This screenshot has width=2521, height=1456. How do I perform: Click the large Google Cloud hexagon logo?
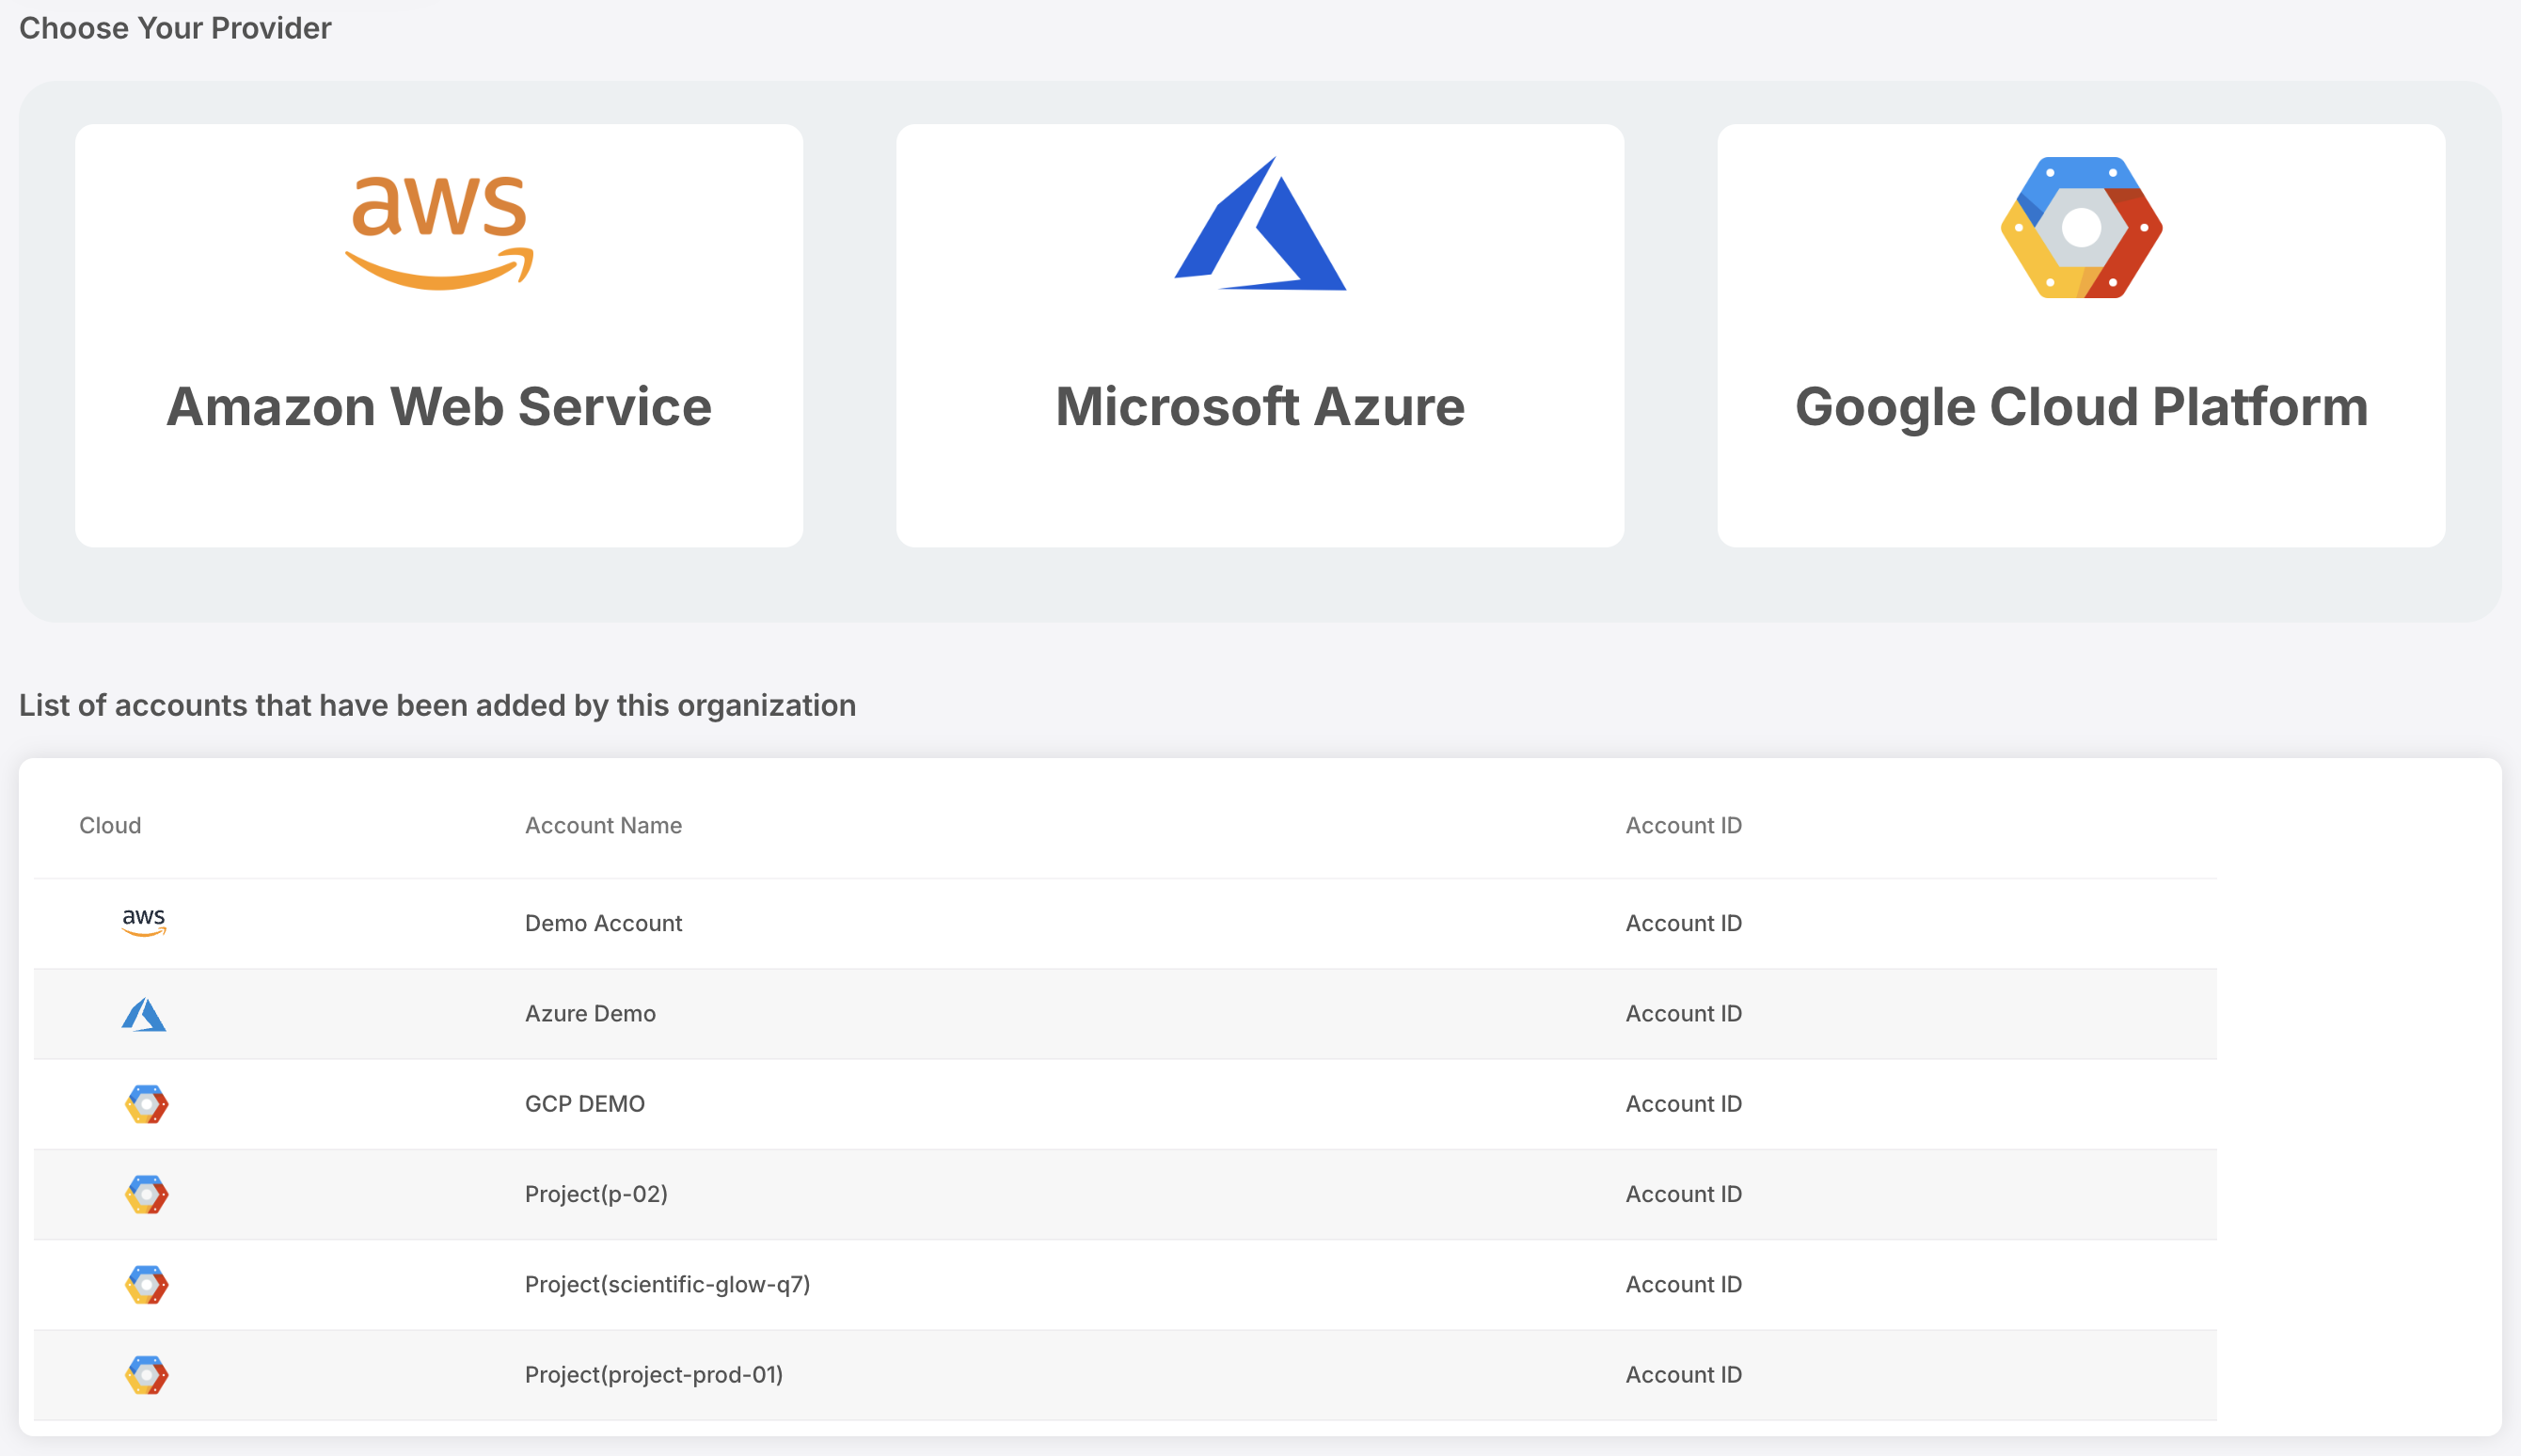2081,227
